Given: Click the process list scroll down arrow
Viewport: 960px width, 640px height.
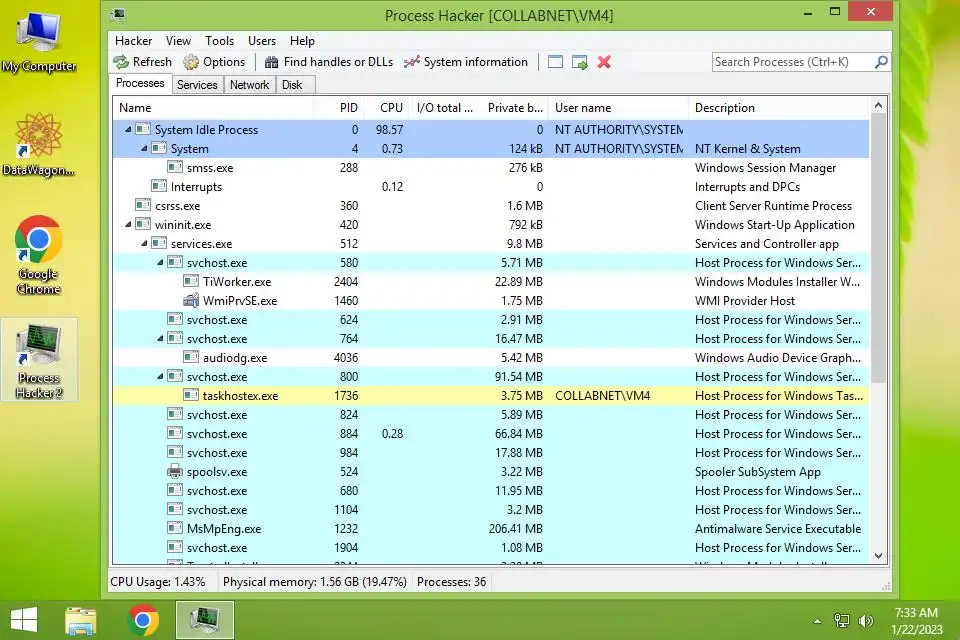Looking at the screenshot, I should pyautogui.click(x=879, y=556).
